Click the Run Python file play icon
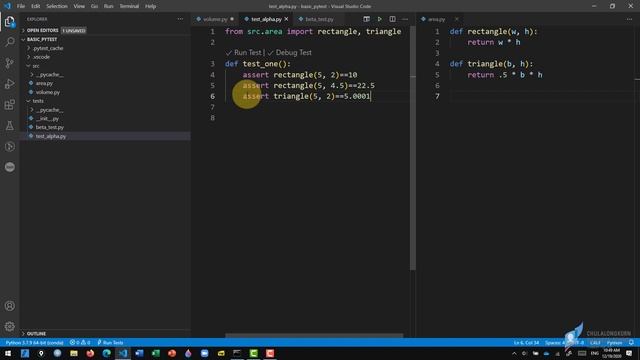The width and height of the screenshot is (640, 360). point(379,19)
